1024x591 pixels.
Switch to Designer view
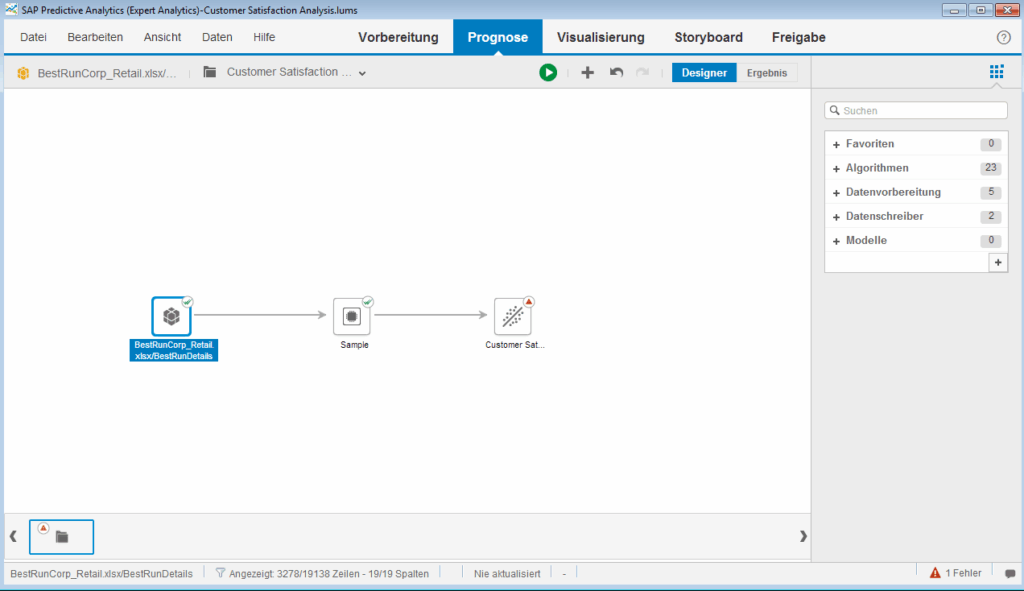coord(704,72)
